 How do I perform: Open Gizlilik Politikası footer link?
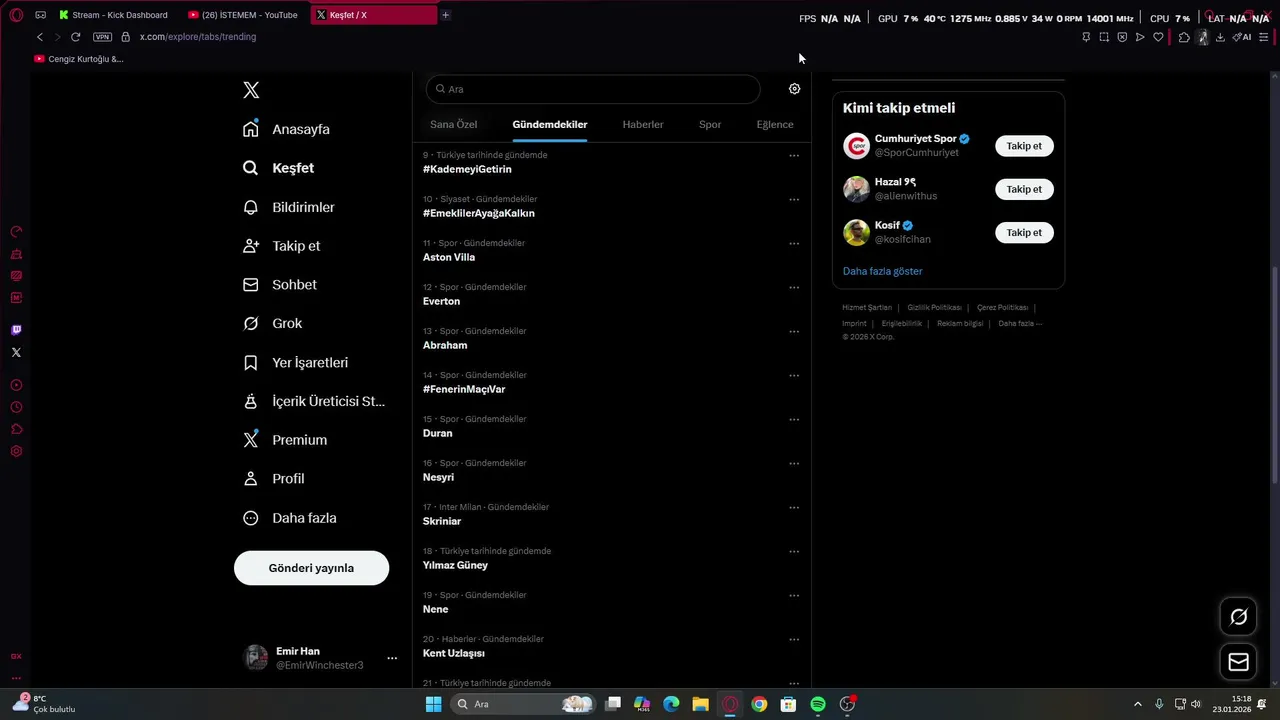pos(934,308)
